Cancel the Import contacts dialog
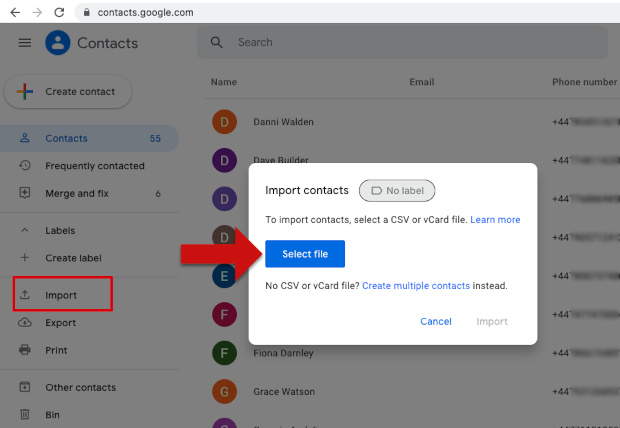The image size is (620, 428). (435, 321)
